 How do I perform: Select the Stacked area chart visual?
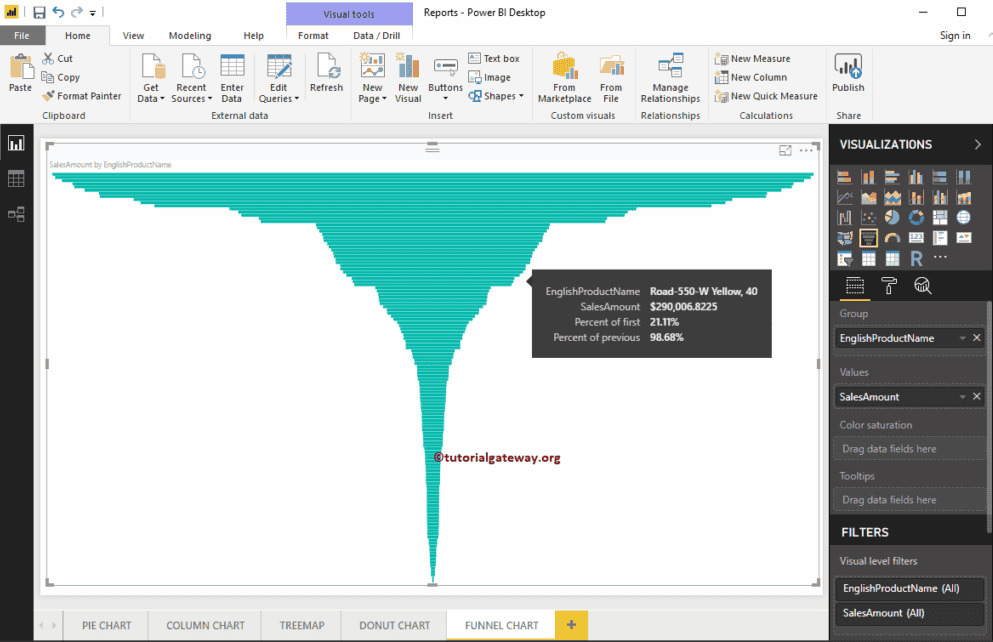coord(892,197)
